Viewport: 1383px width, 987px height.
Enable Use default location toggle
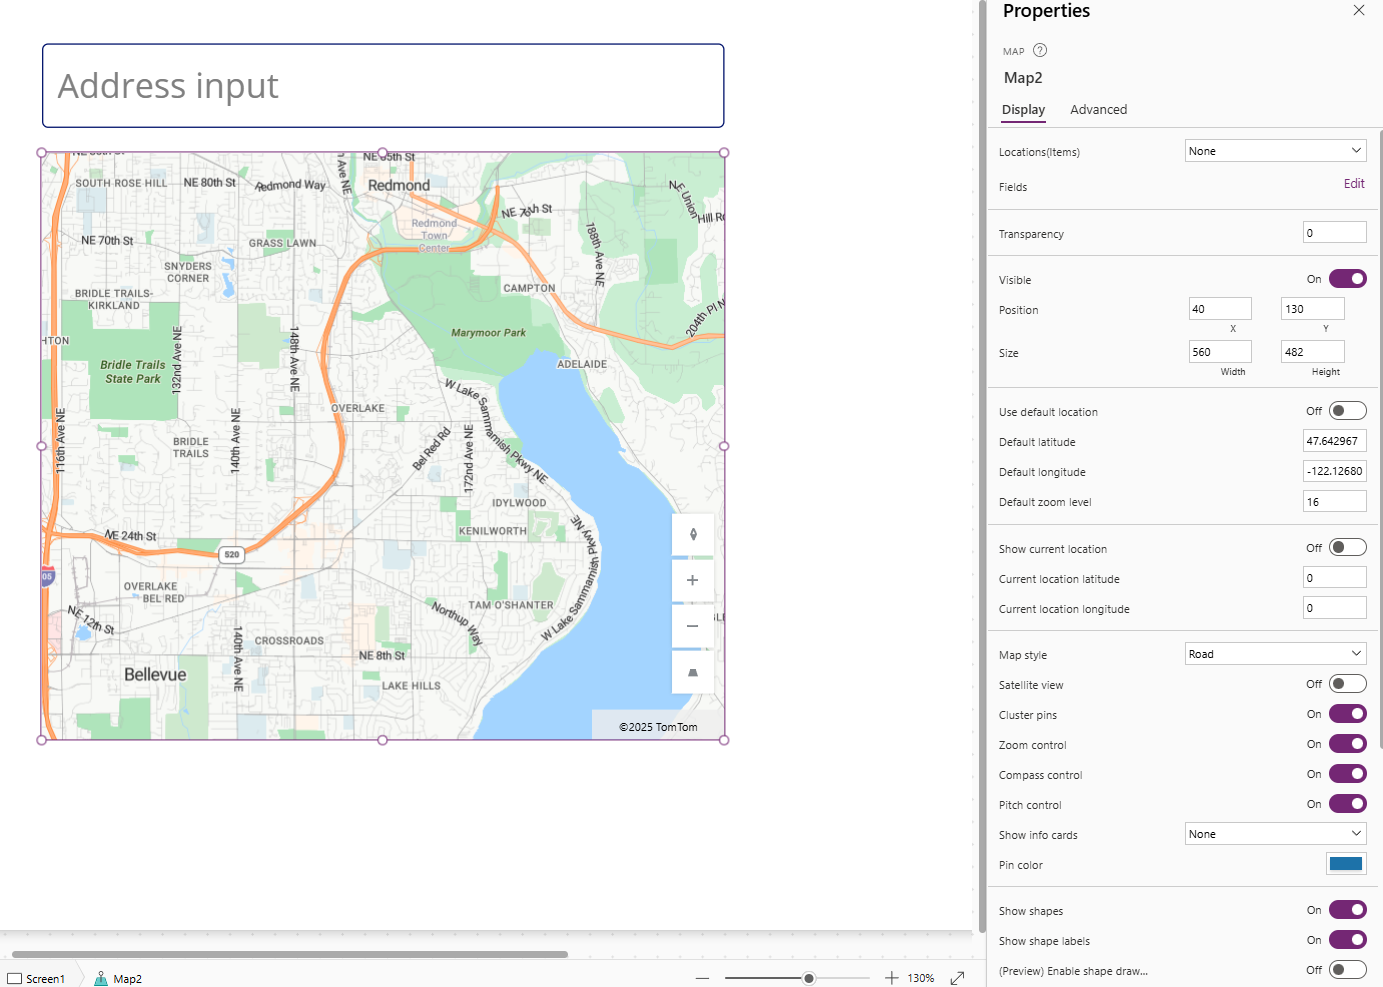pyautogui.click(x=1347, y=411)
